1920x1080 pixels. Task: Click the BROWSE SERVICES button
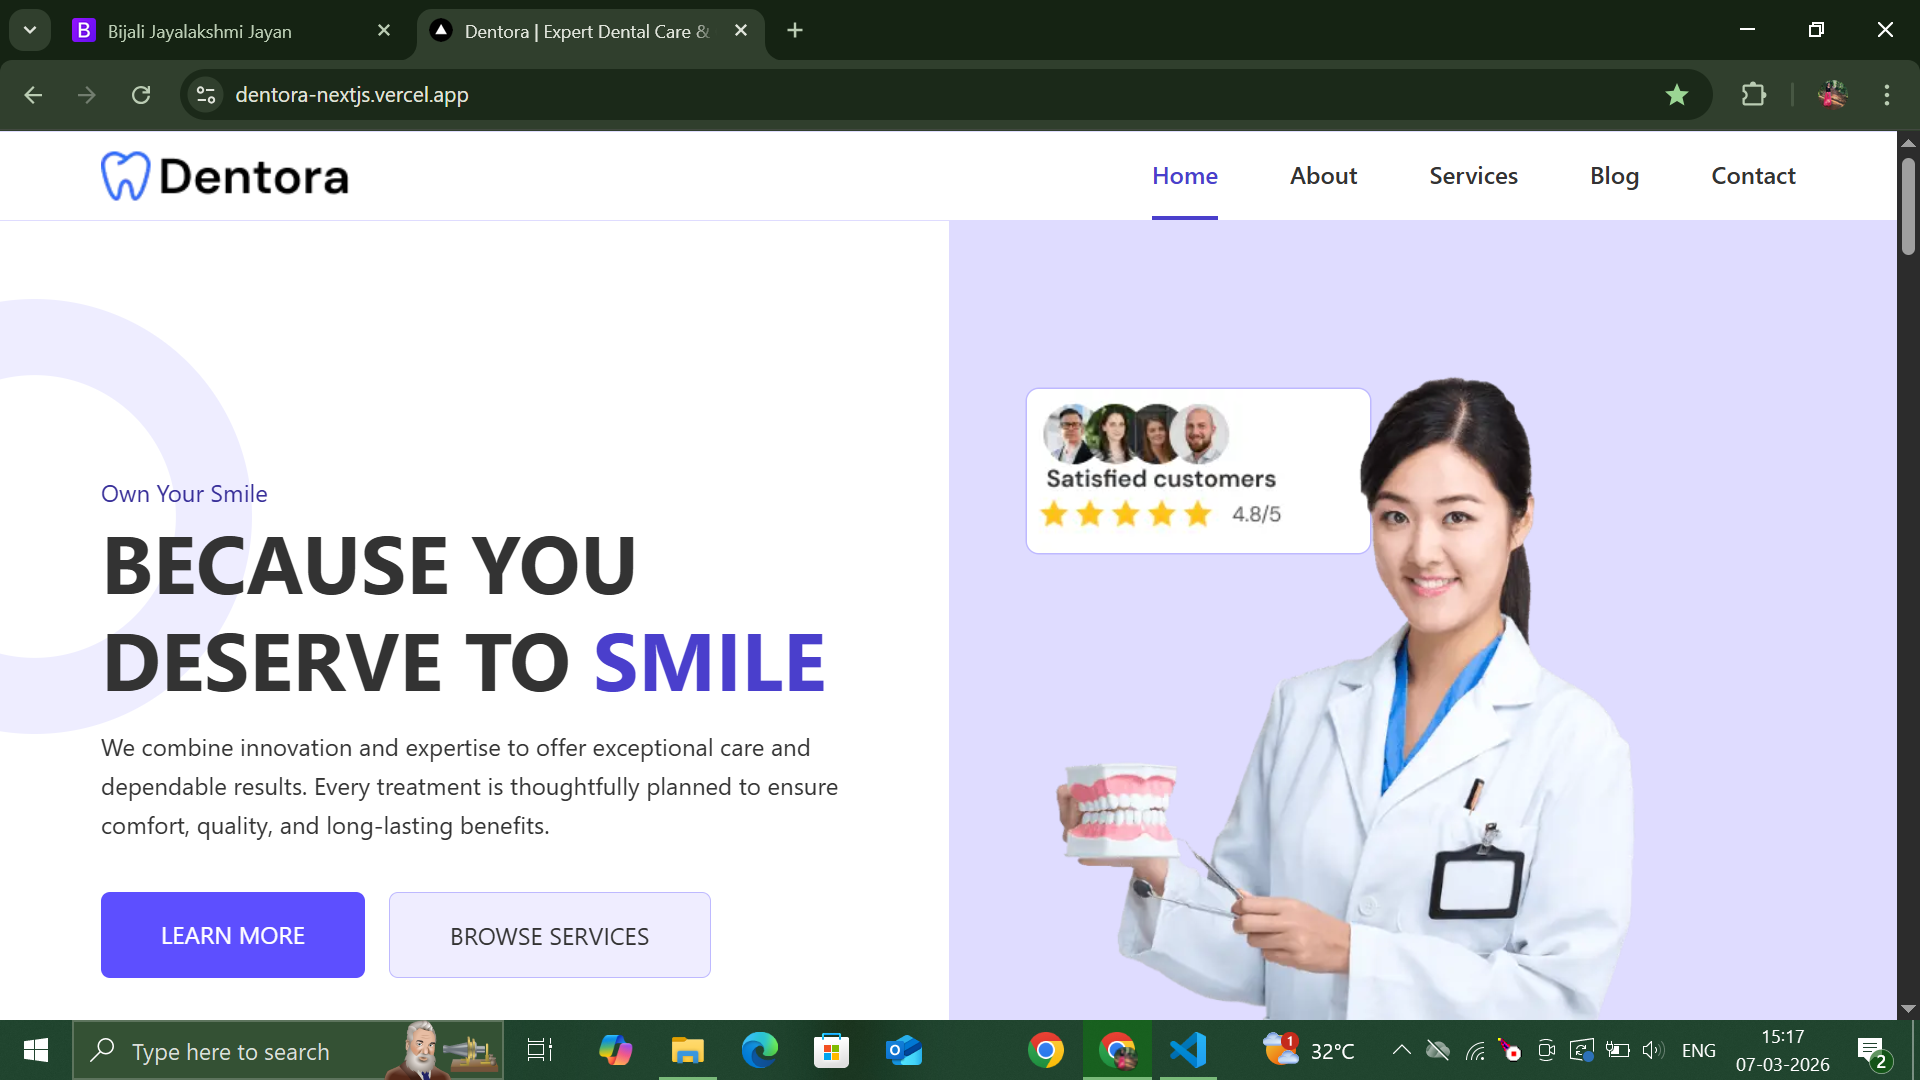tap(549, 935)
